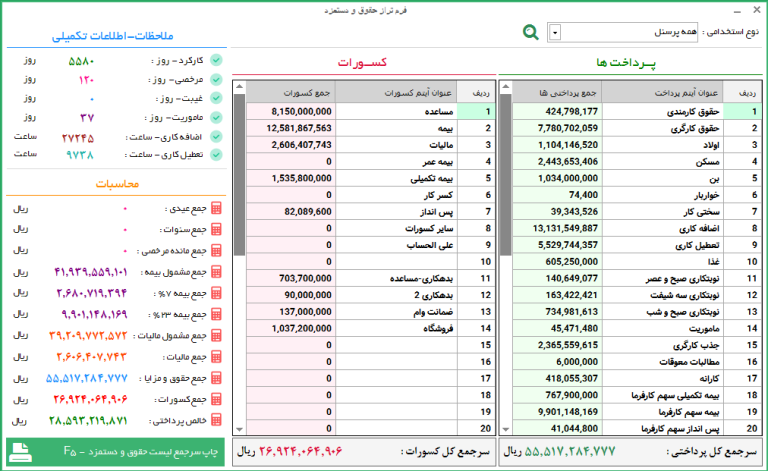The height and width of the screenshot is (471, 768).
Task: Click calculator icon beside جمع عیدی
Action: click(216, 209)
